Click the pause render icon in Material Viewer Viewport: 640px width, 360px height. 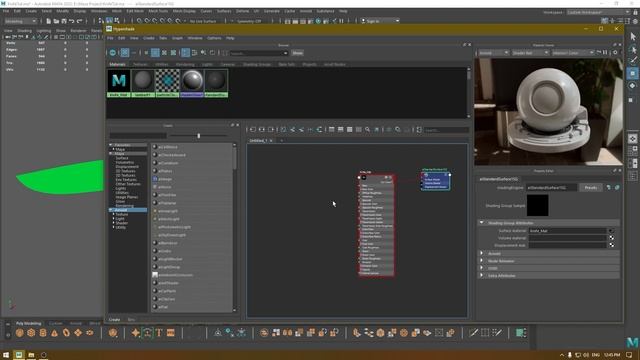coord(605,53)
